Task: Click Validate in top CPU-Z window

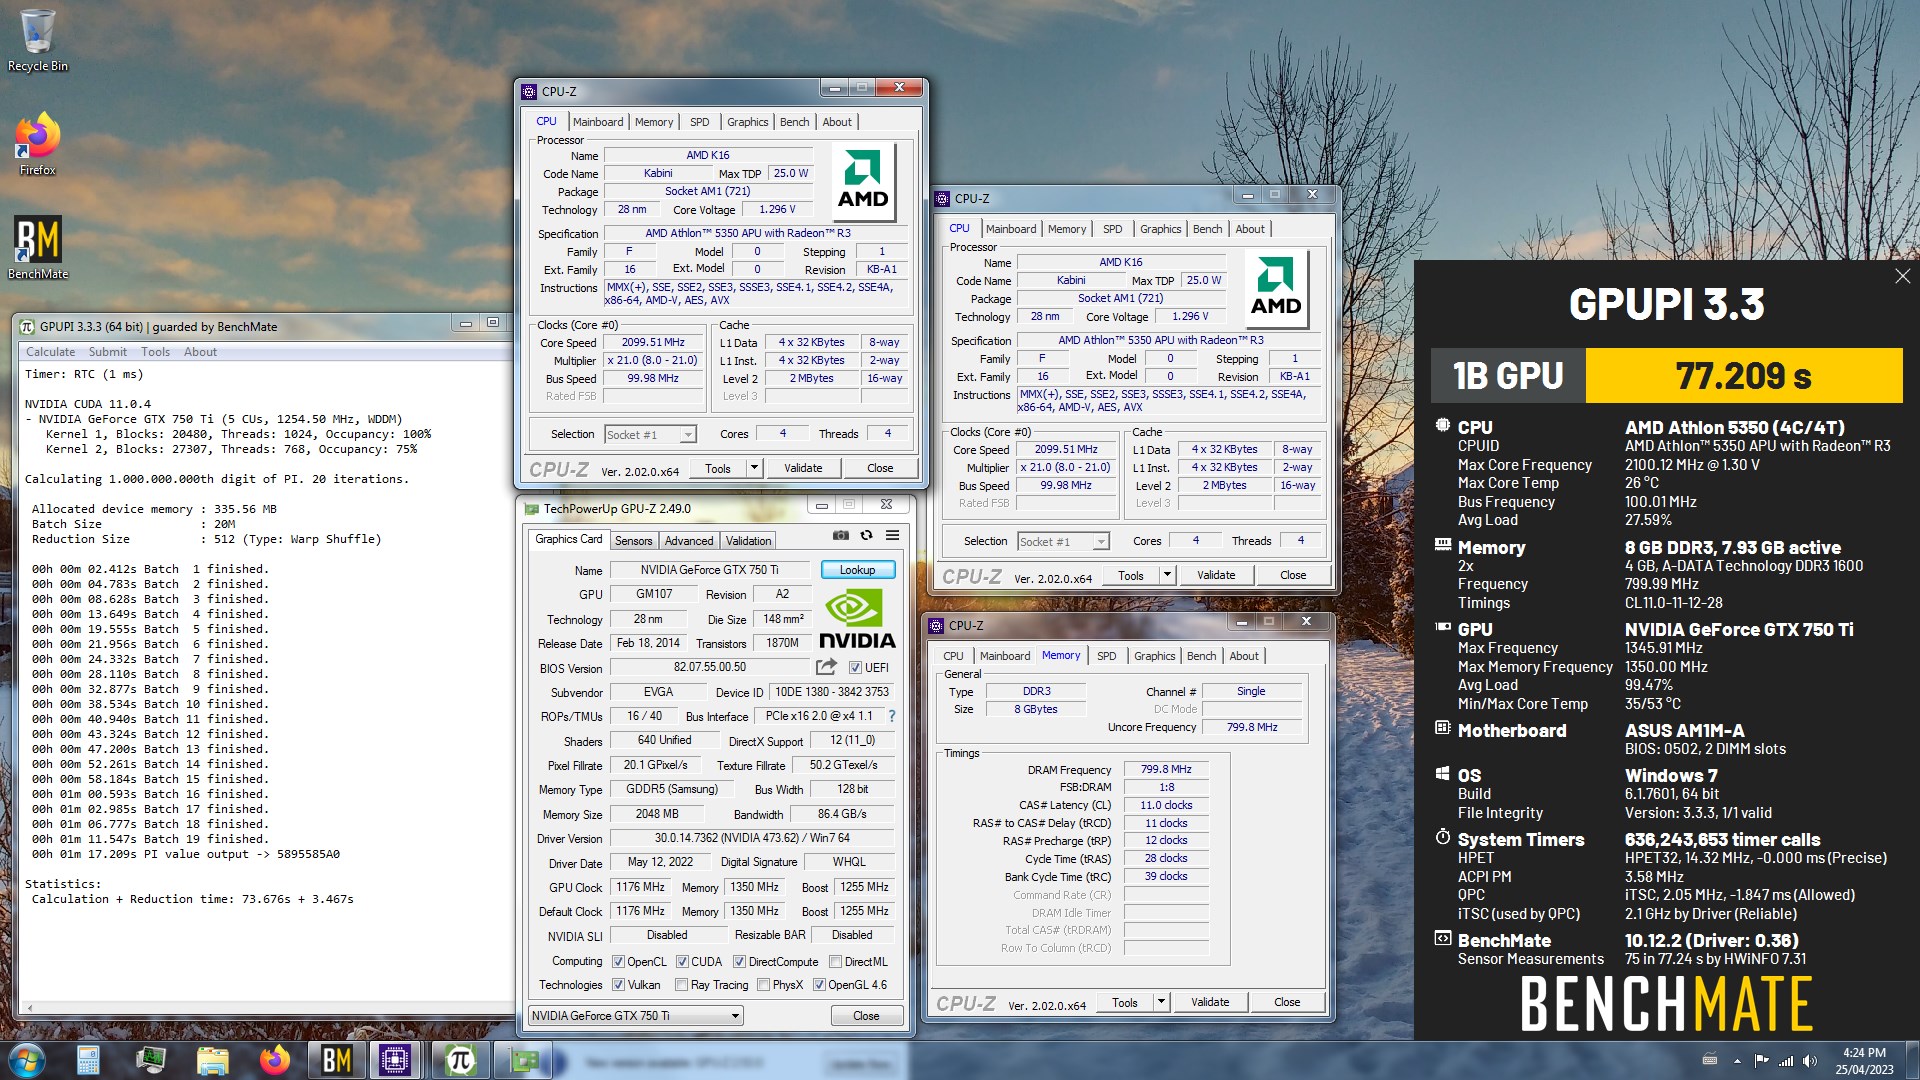Action: point(803,468)
